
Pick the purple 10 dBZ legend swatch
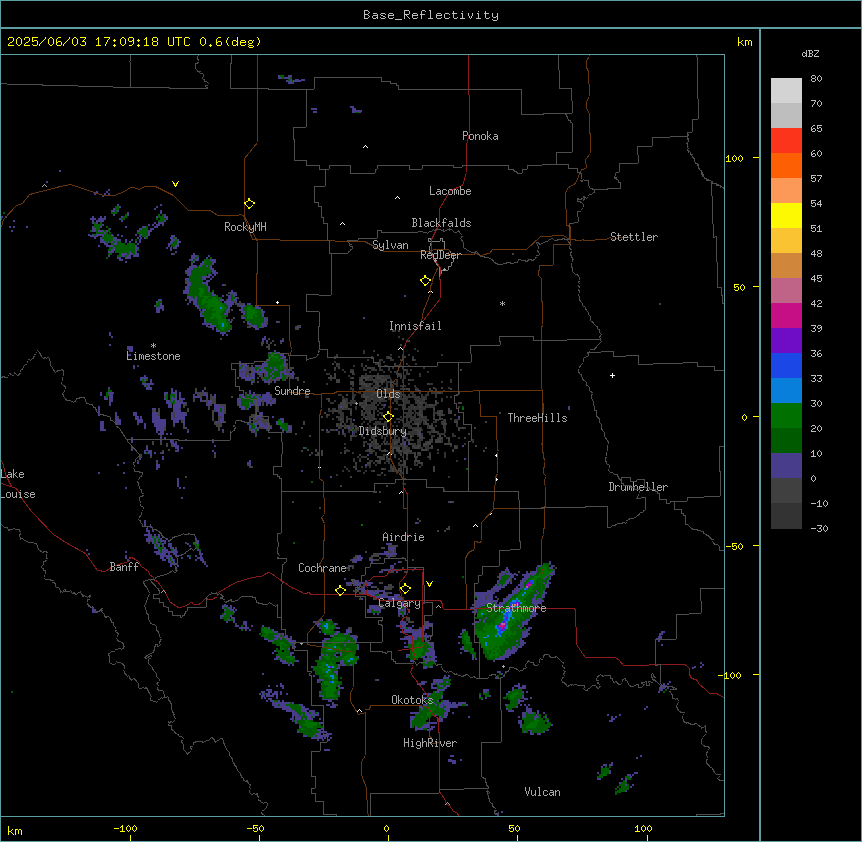786,466
